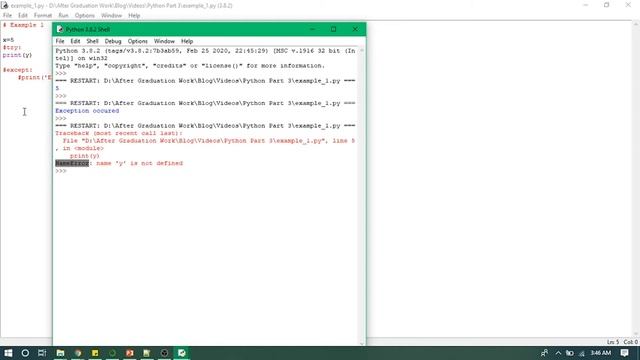
Task: Open the Window menu in the Python Shell window
Action: point(164,41)
